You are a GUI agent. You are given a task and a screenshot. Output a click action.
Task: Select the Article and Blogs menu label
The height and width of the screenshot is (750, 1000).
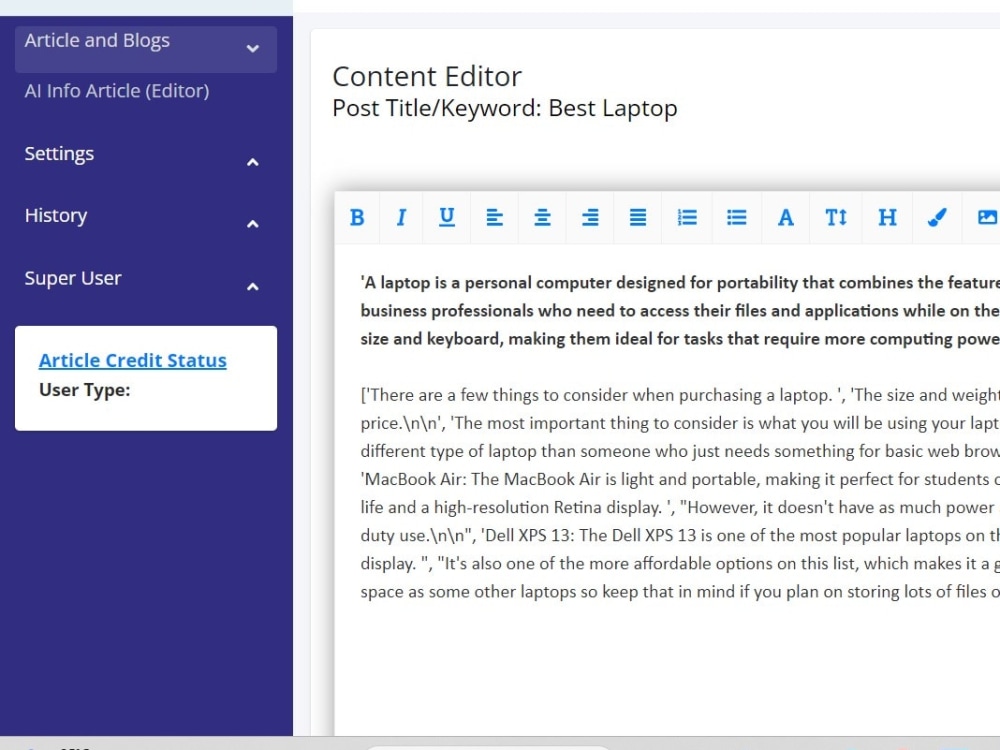[x=97, y=41]
